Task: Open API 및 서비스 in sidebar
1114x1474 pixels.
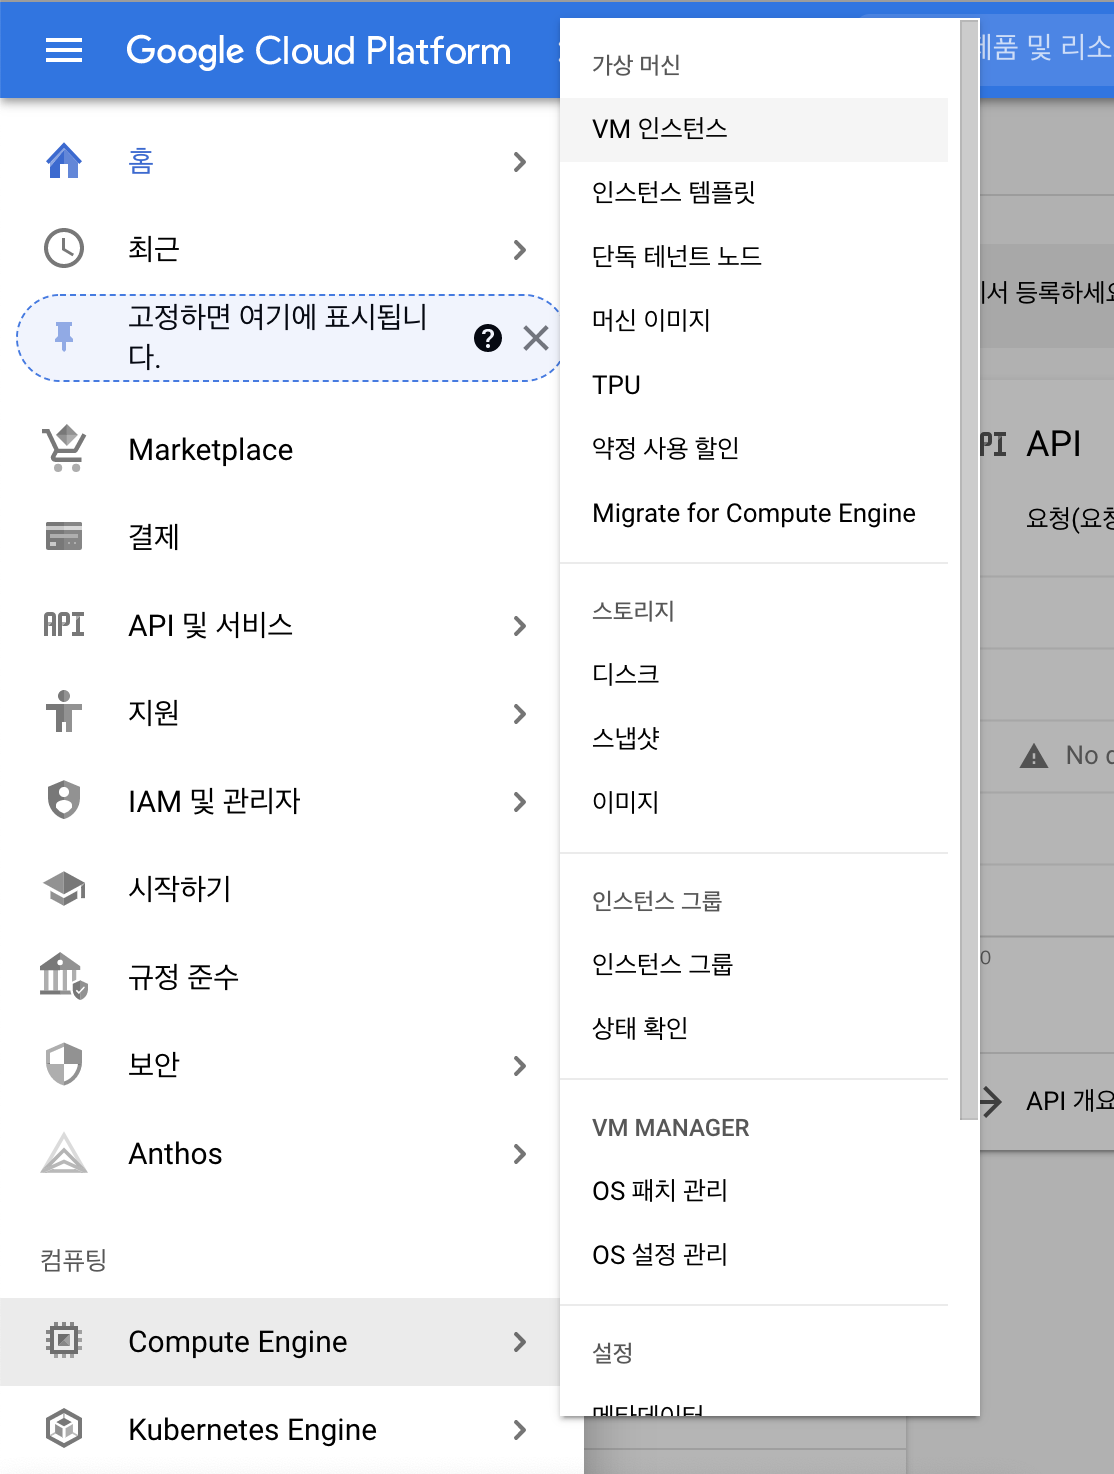Action: pyautogui.click(x=211, y=625)
